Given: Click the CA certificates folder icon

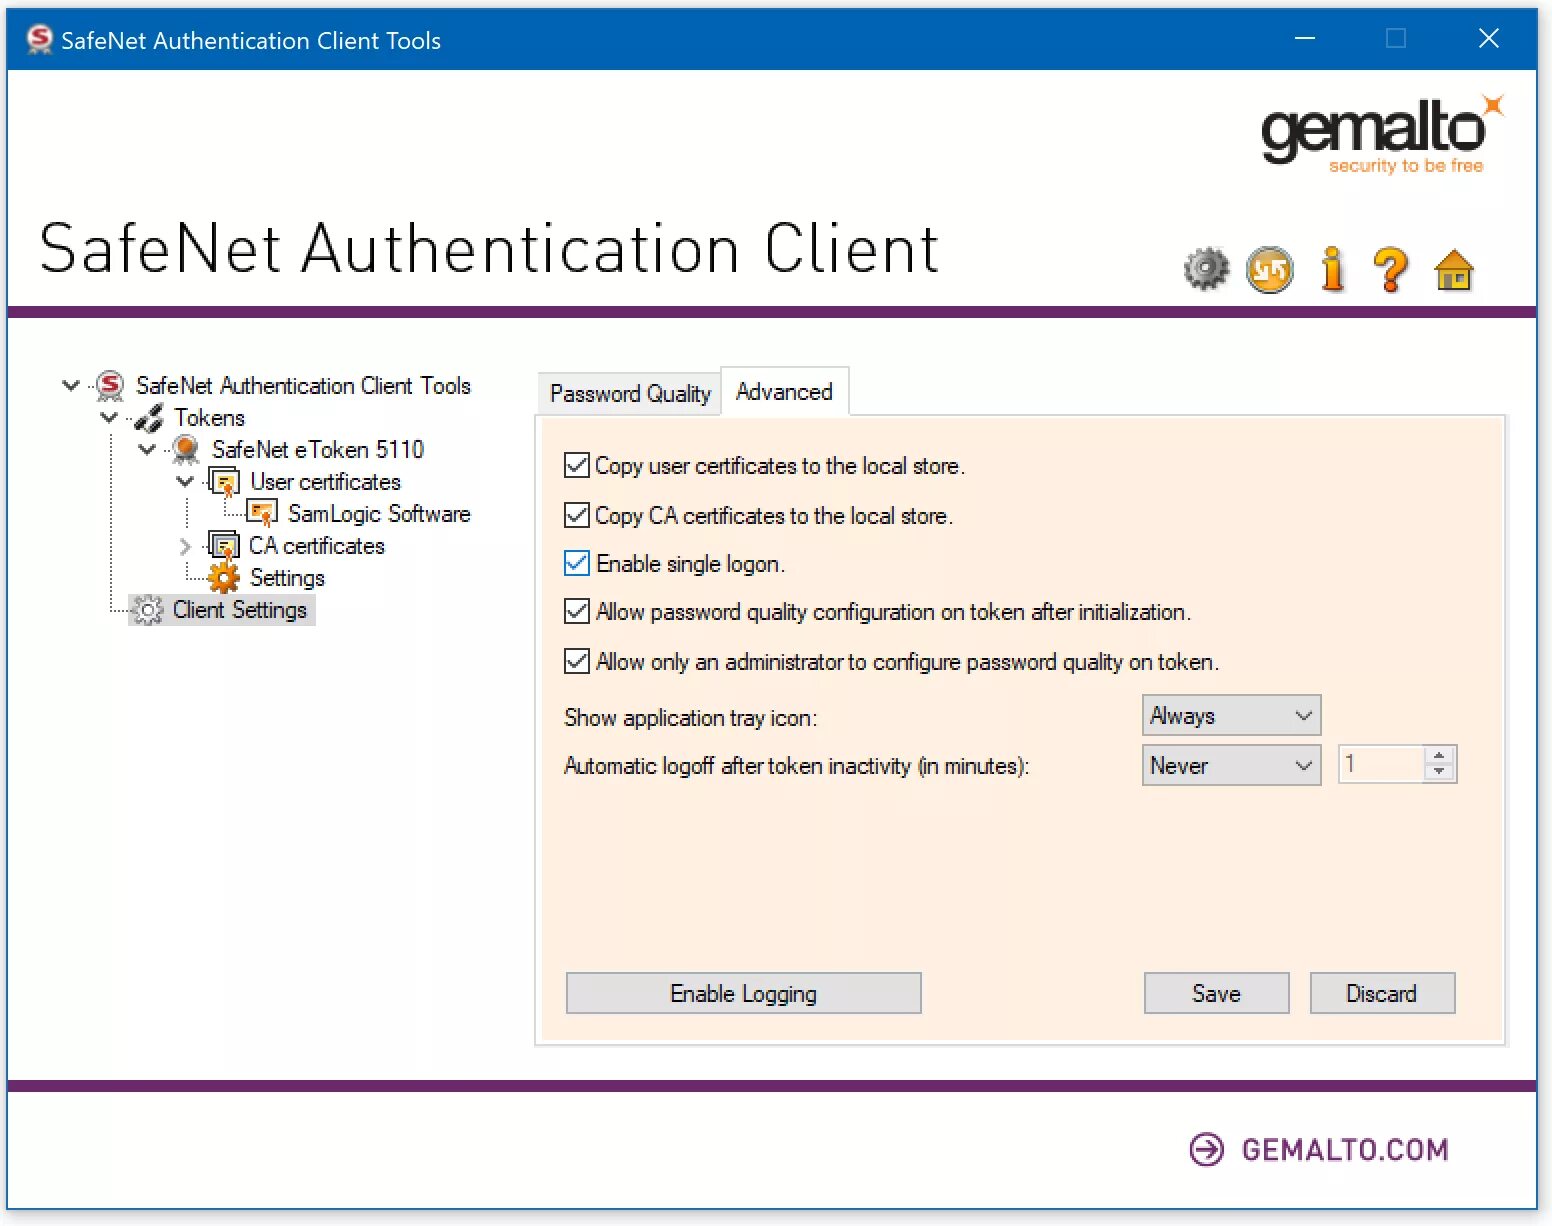Looking at the screenshot, I should (224, 546).
